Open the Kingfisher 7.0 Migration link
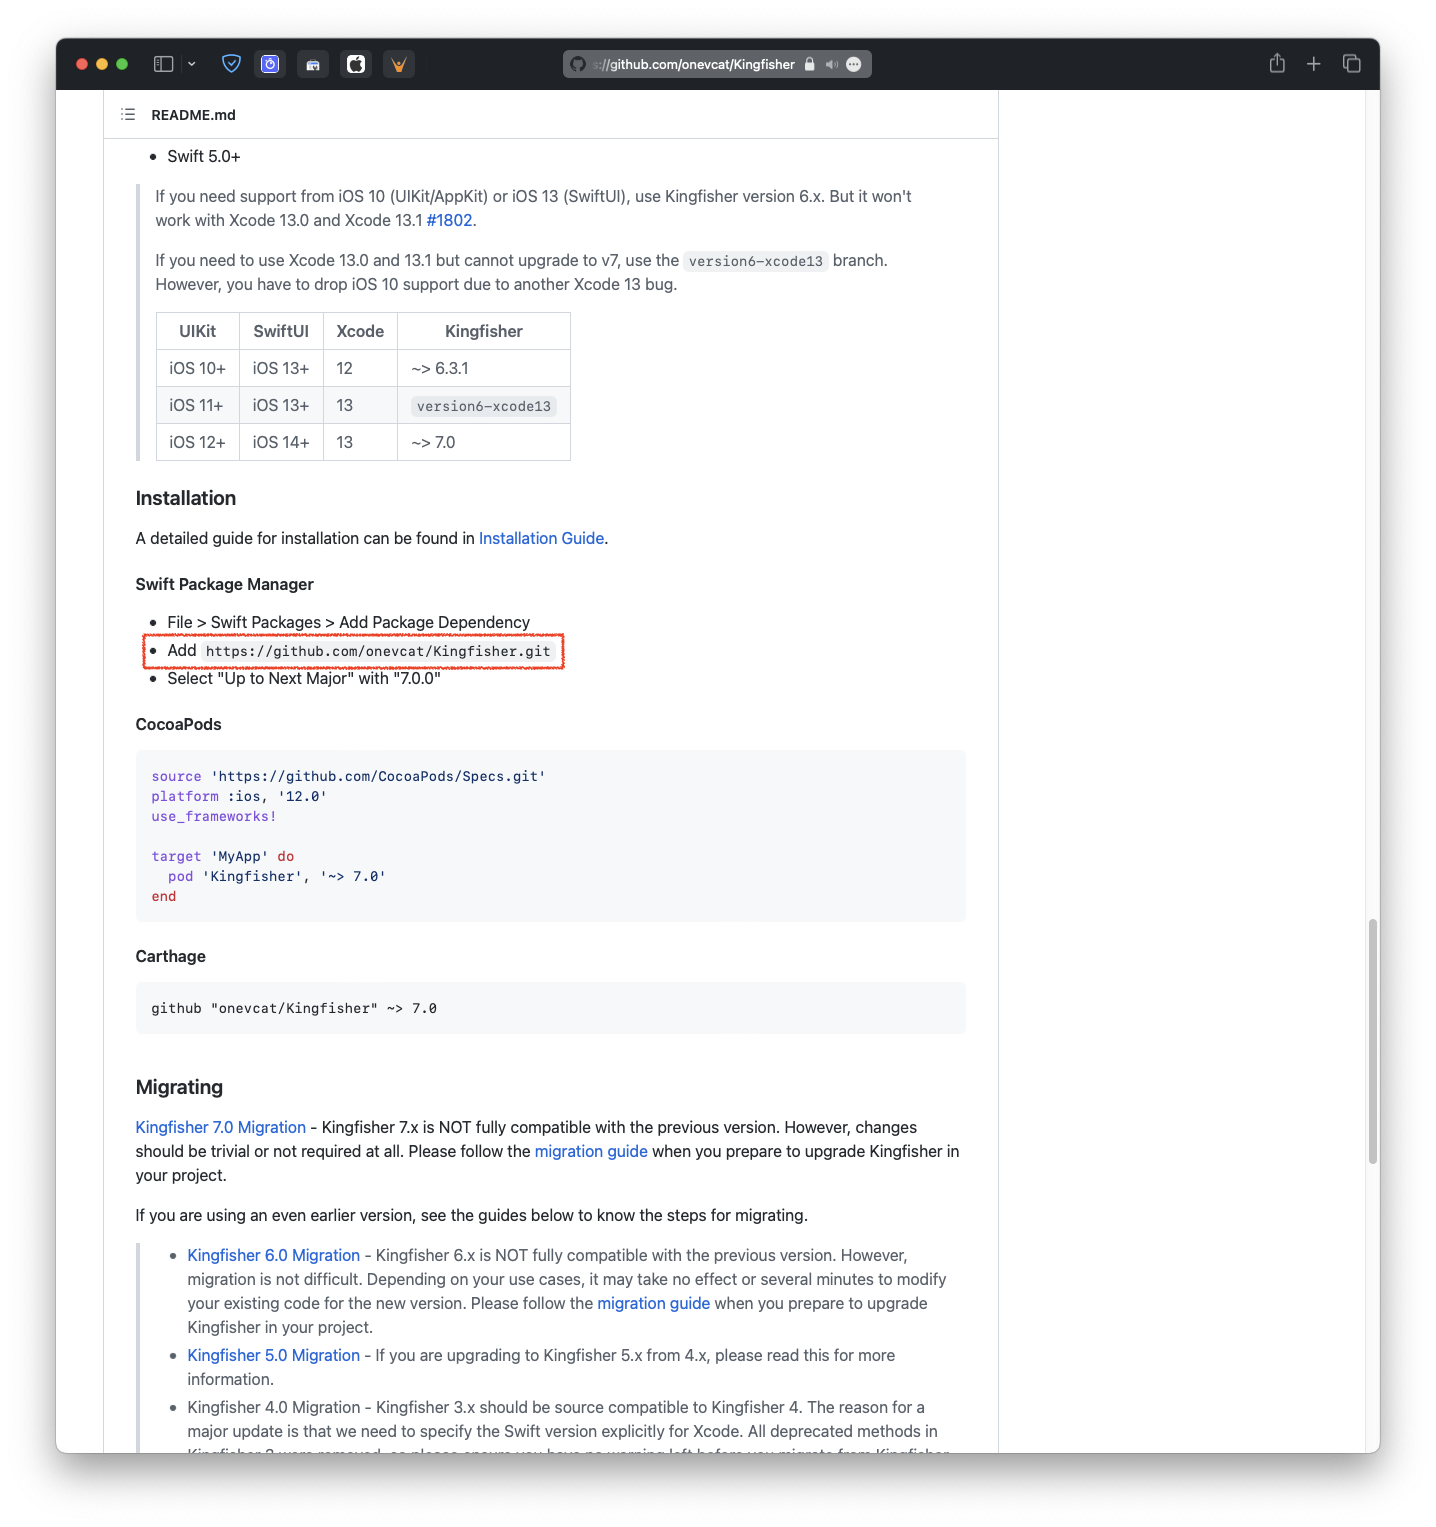 [x=221, y=1127]
